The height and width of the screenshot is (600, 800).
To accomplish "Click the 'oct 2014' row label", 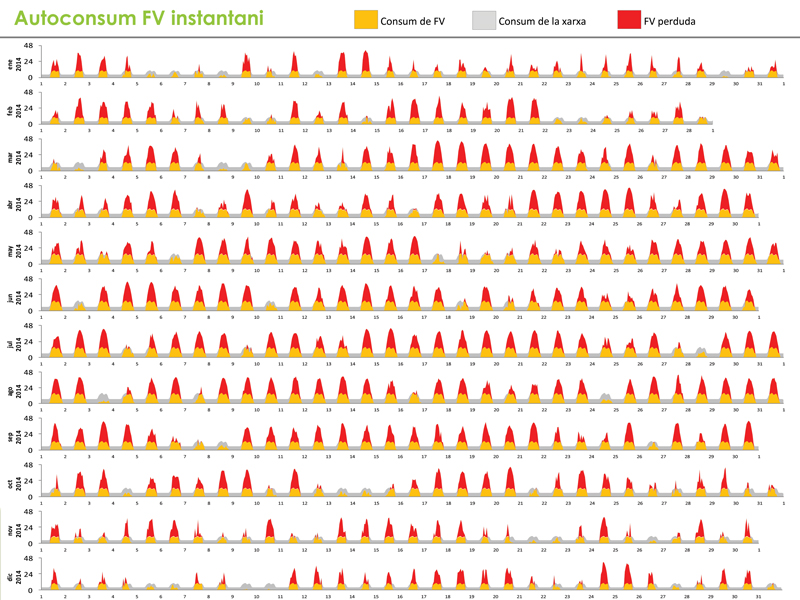I will pyautogui.click(x=14, y=483).
